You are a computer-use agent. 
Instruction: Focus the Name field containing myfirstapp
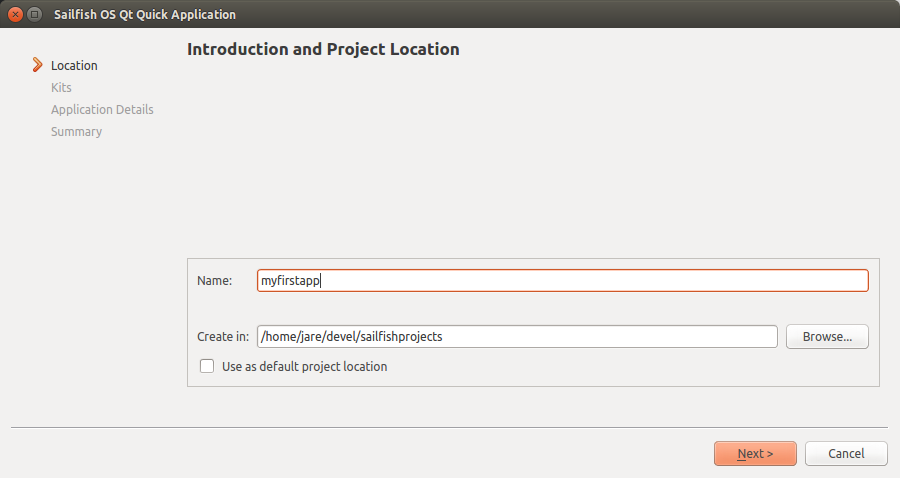562,281
